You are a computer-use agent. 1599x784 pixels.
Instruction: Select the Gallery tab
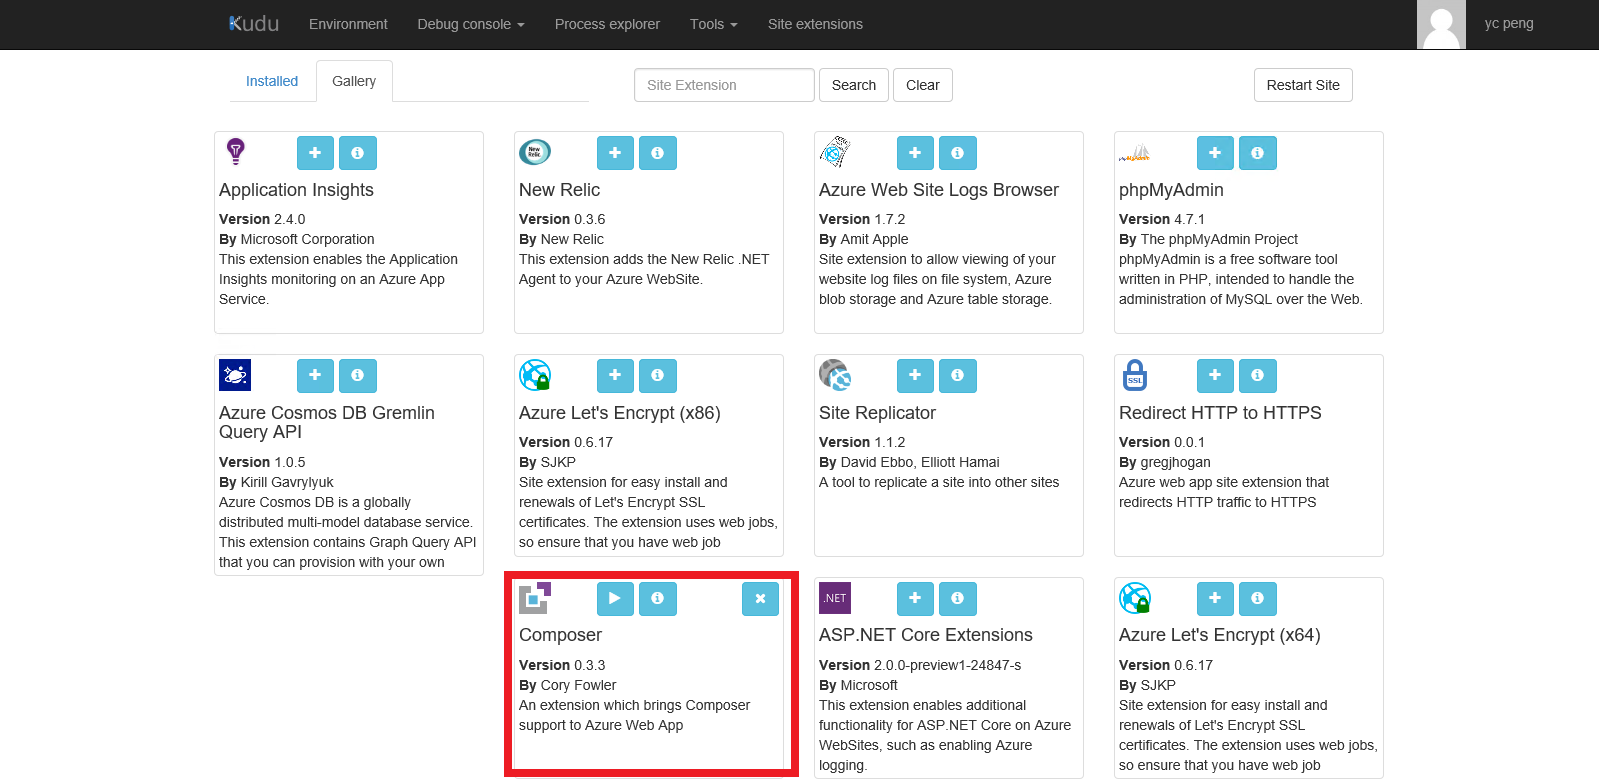coord(354,81)
